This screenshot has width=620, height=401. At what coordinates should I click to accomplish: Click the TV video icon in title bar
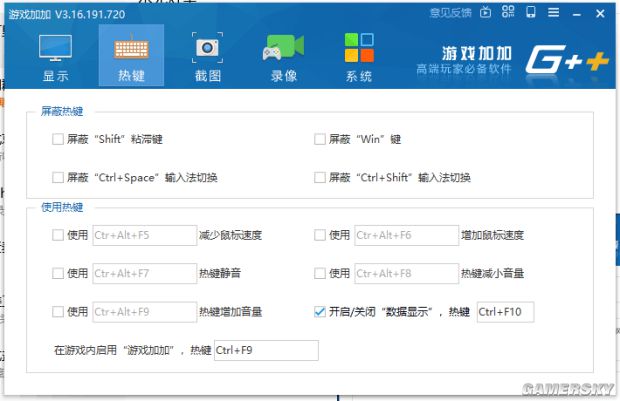[x=486, y=13]
